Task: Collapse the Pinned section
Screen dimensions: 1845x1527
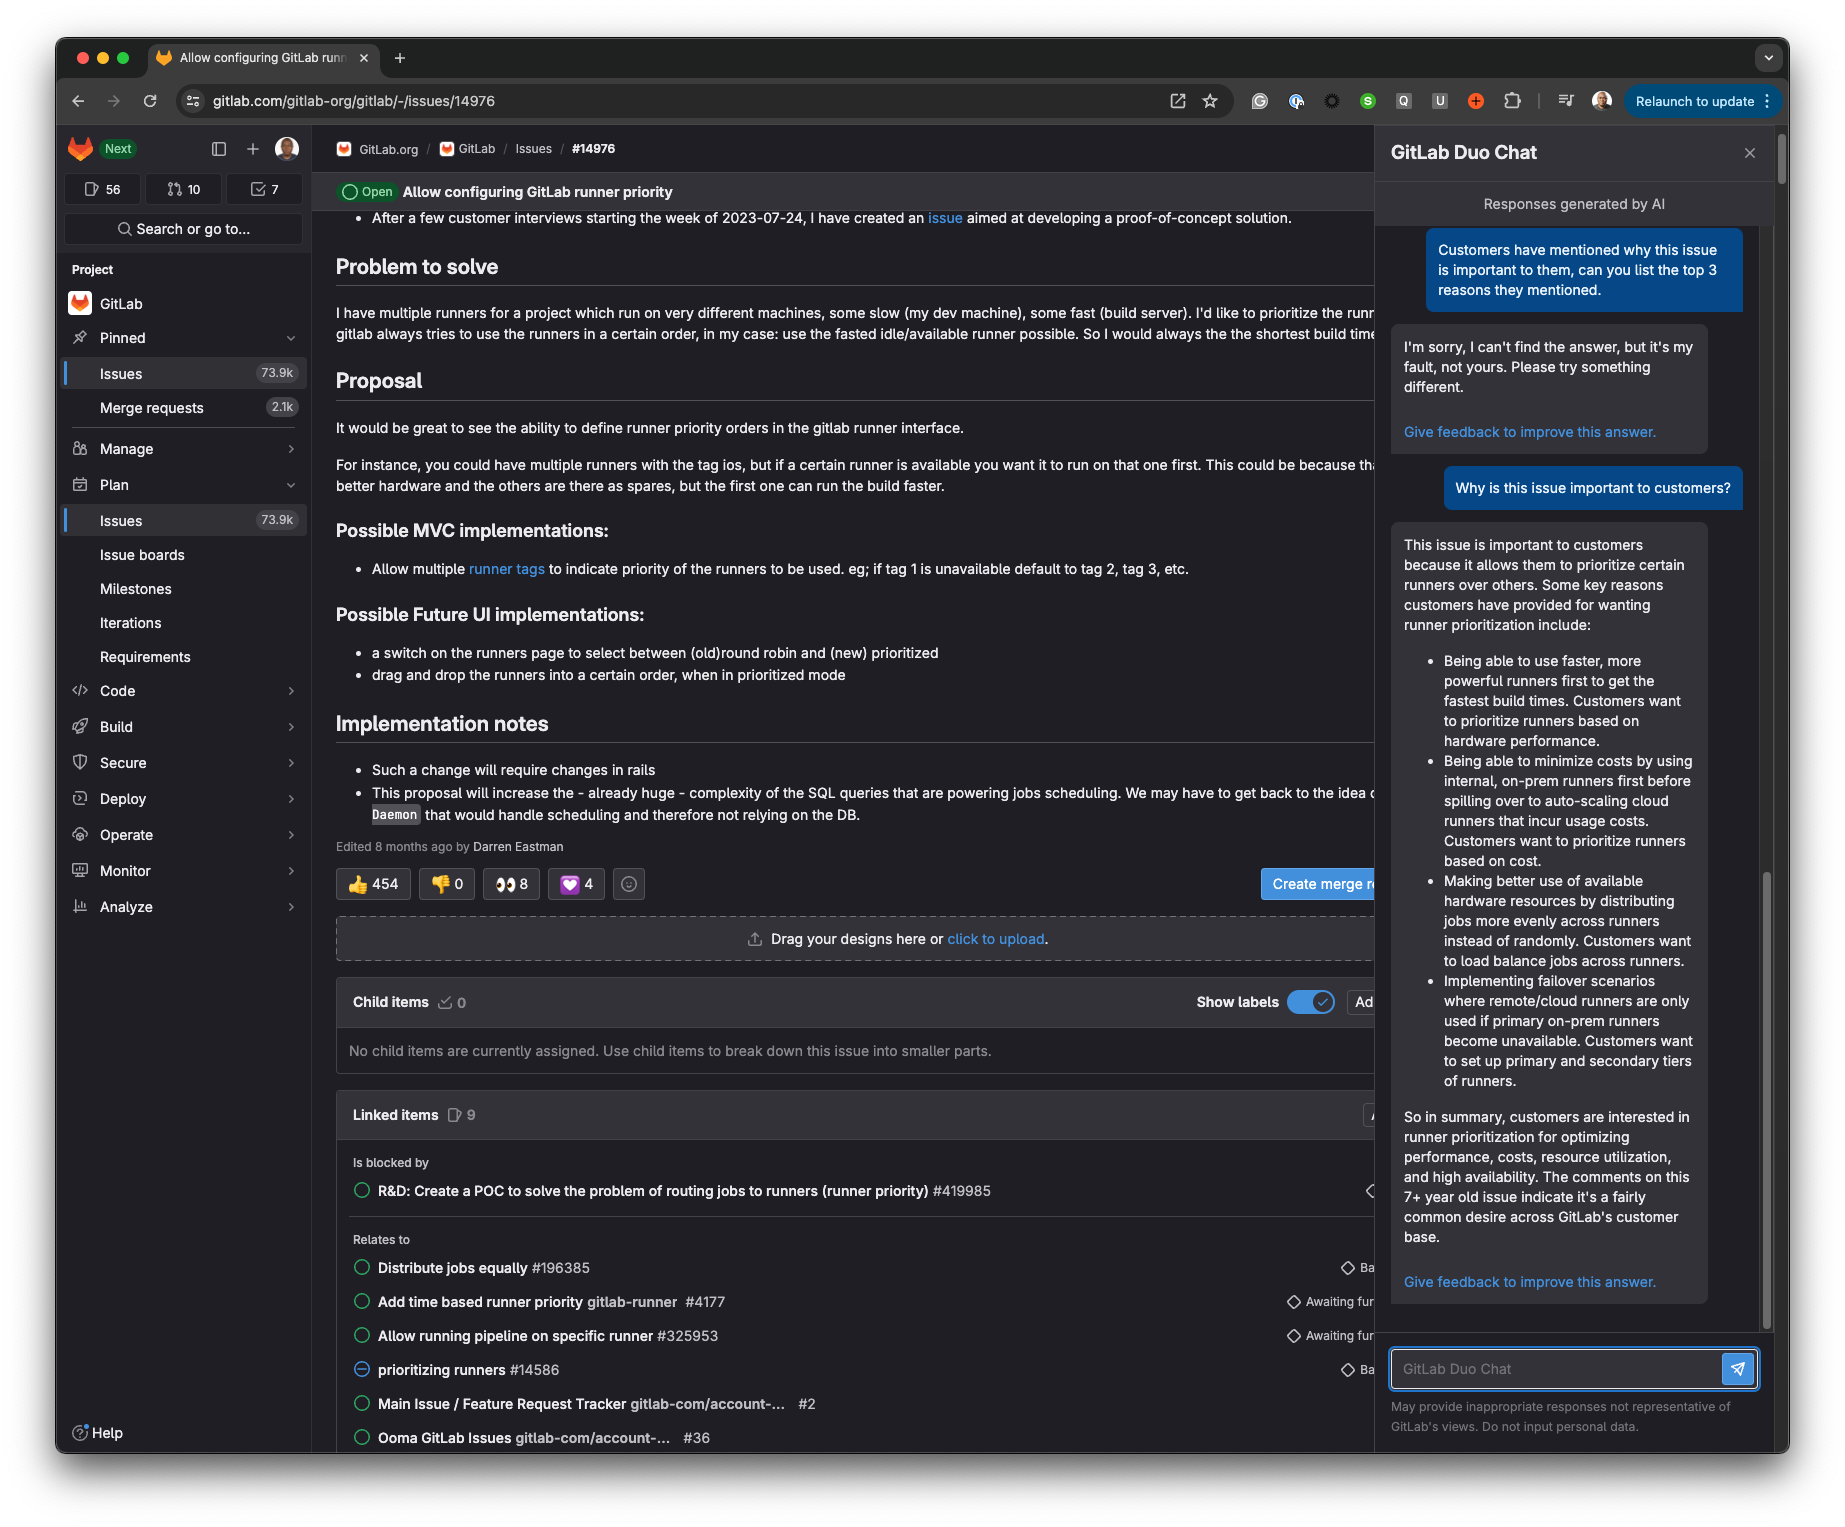Action: pyautogui.click(x=184, y=338)
